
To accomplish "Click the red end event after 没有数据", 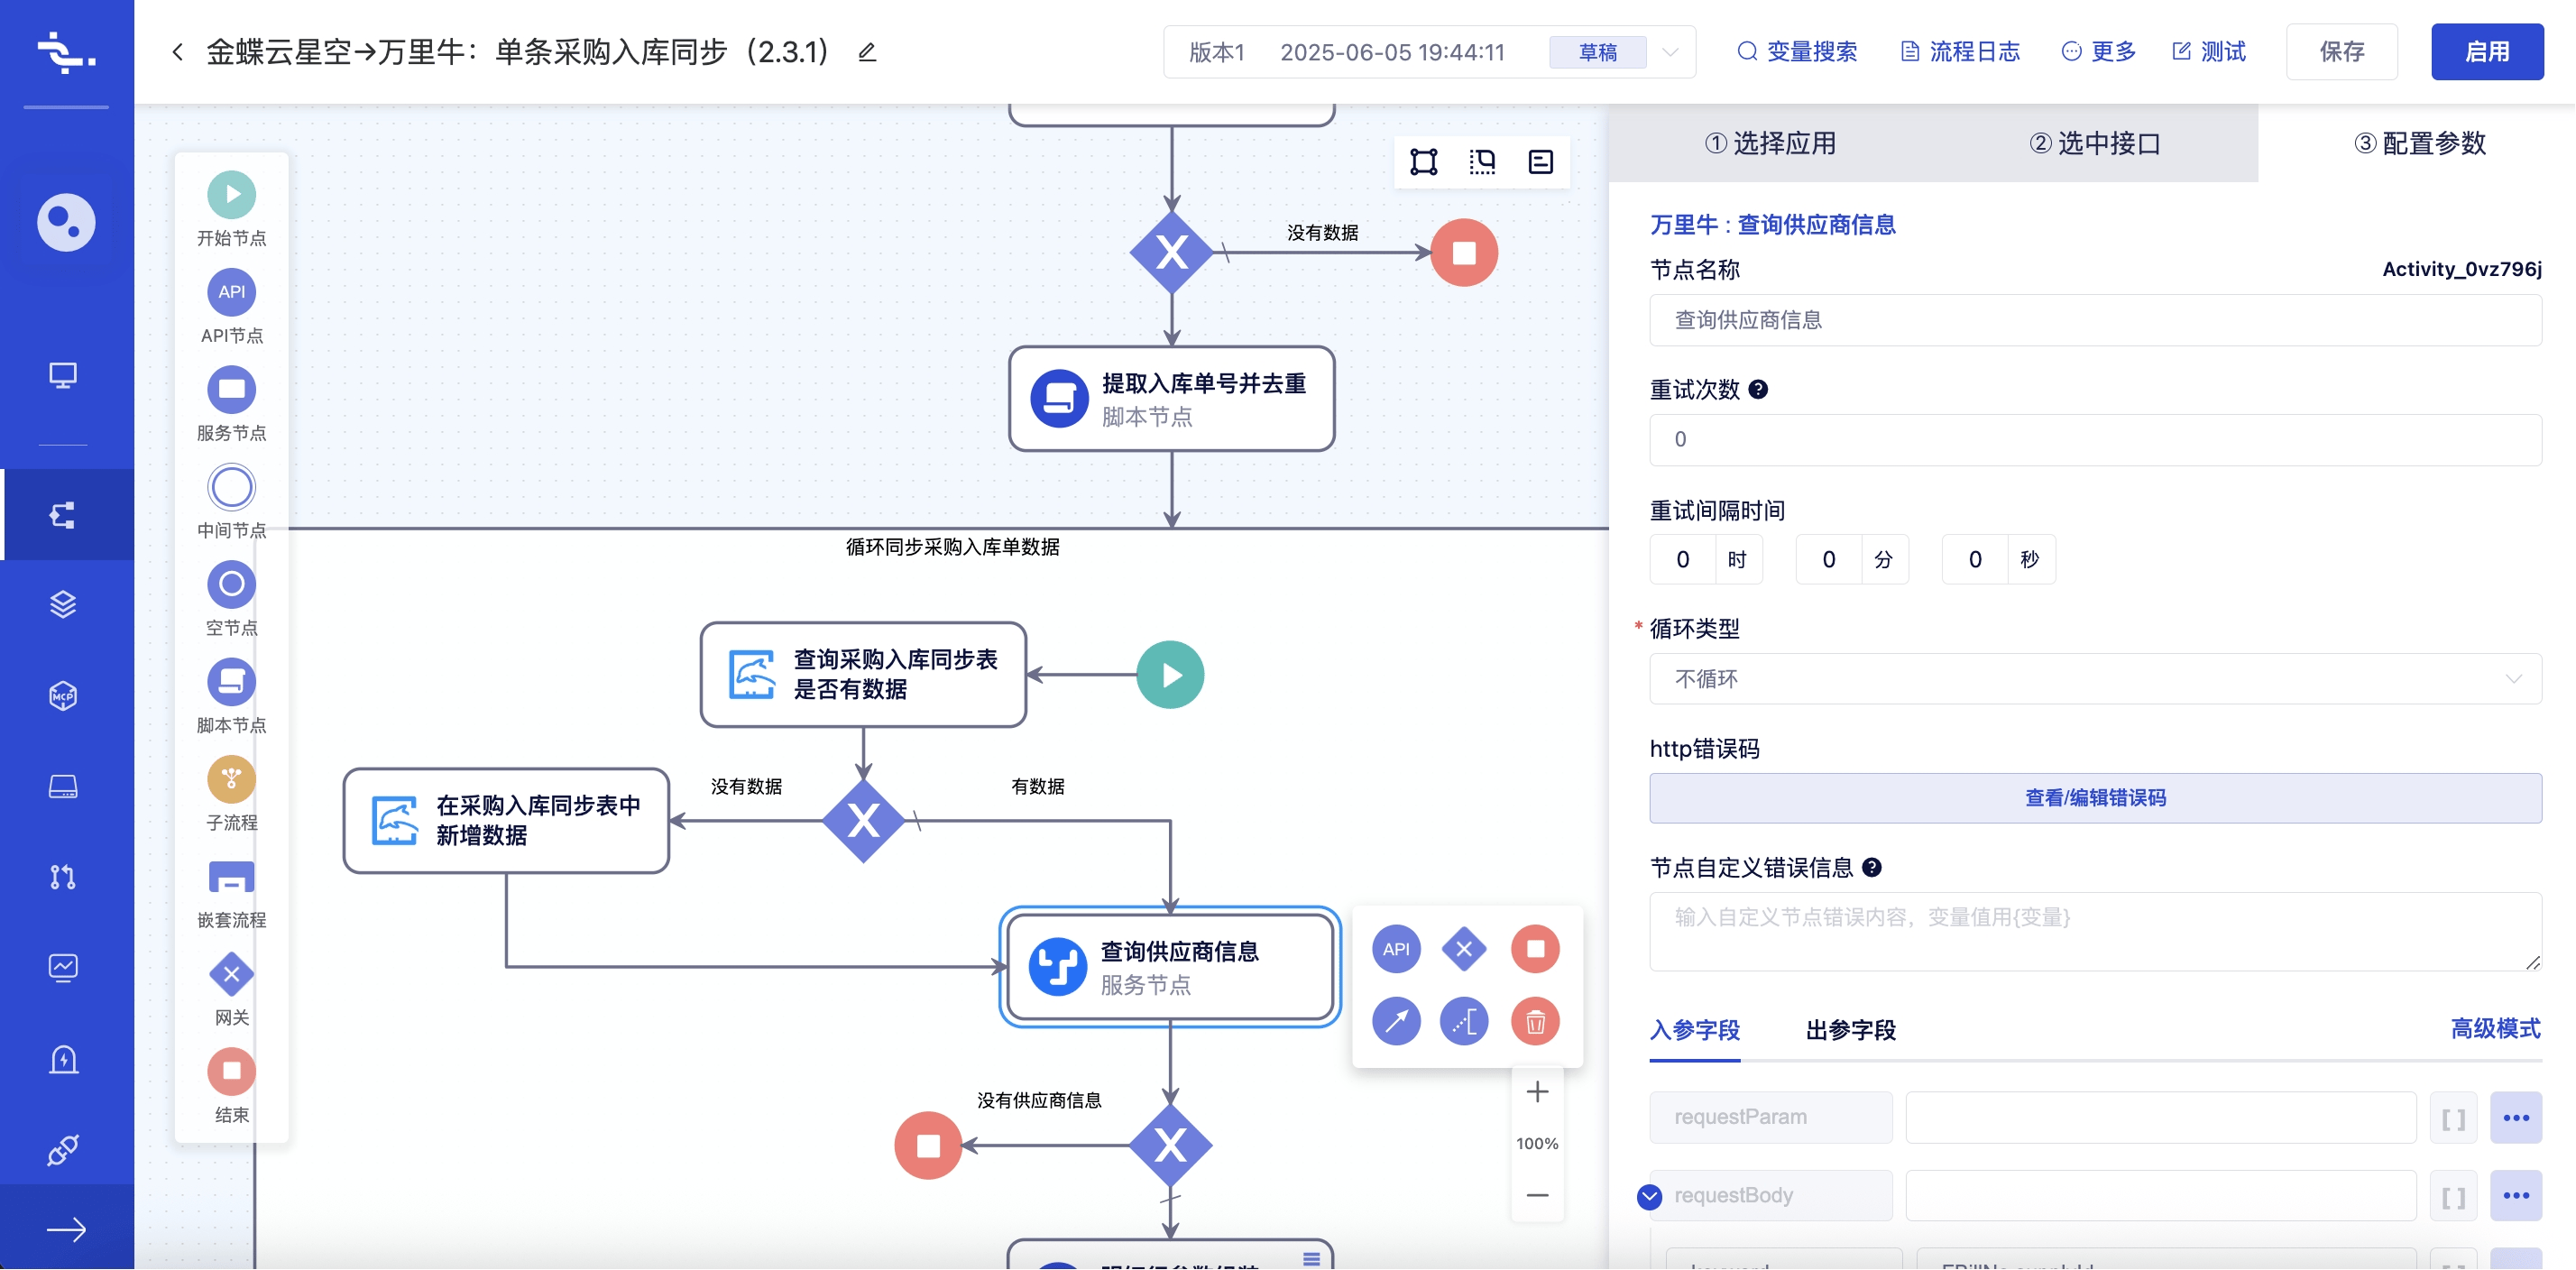I will pyautogui.click(x=1464, y=252).
